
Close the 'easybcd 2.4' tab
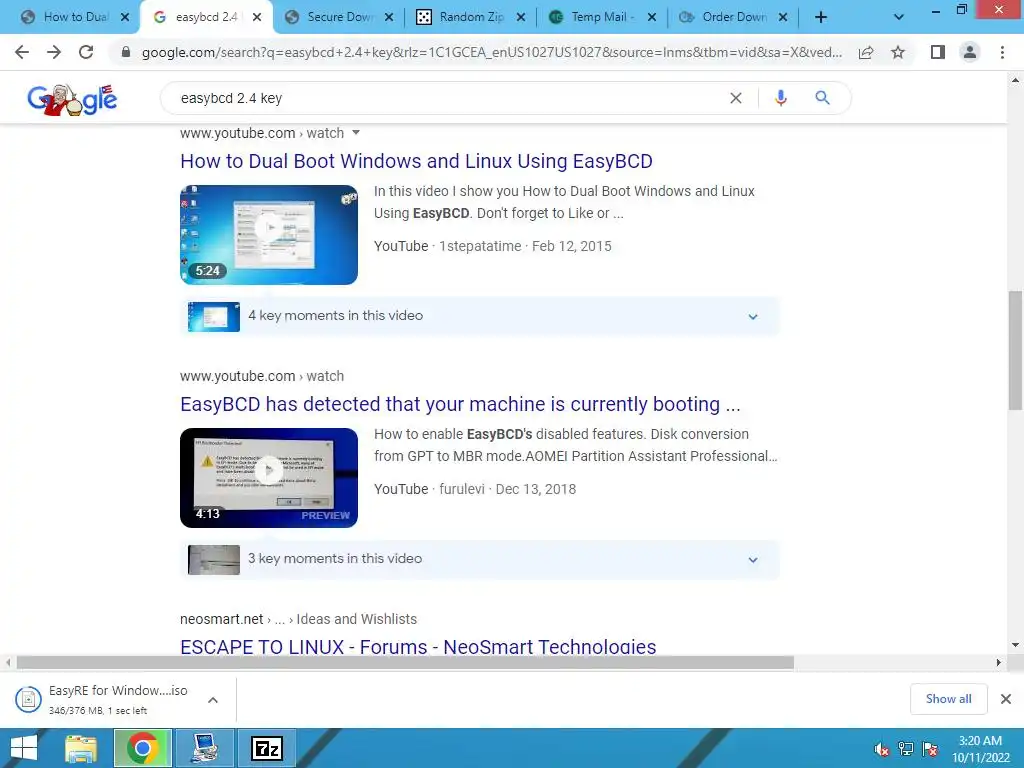tap(257, 17)
